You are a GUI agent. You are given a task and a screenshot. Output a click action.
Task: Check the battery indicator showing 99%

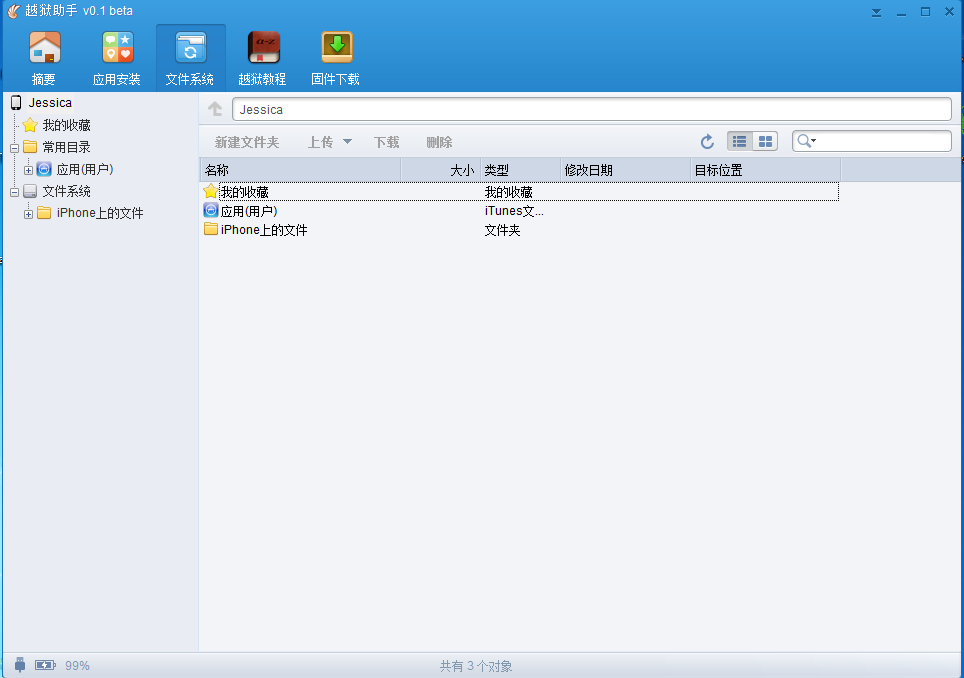[x=45, y=664]
